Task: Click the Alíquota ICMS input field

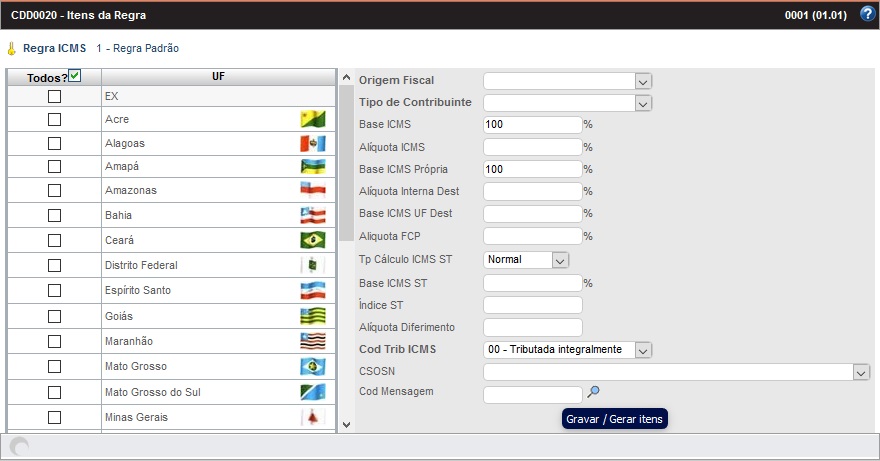Action: click(x=532, y=147)
